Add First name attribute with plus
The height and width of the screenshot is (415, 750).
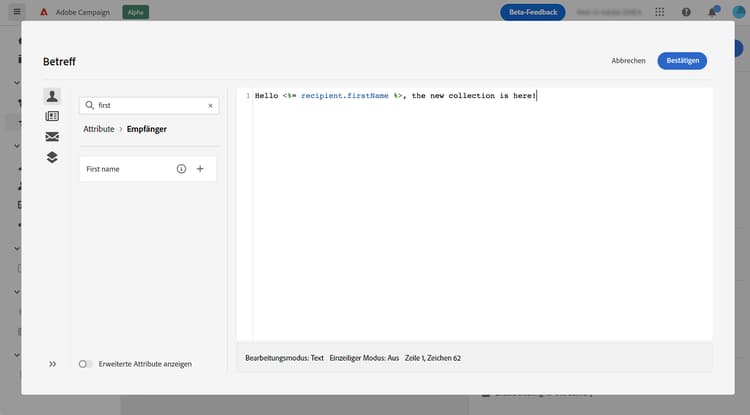pos(200,169)
